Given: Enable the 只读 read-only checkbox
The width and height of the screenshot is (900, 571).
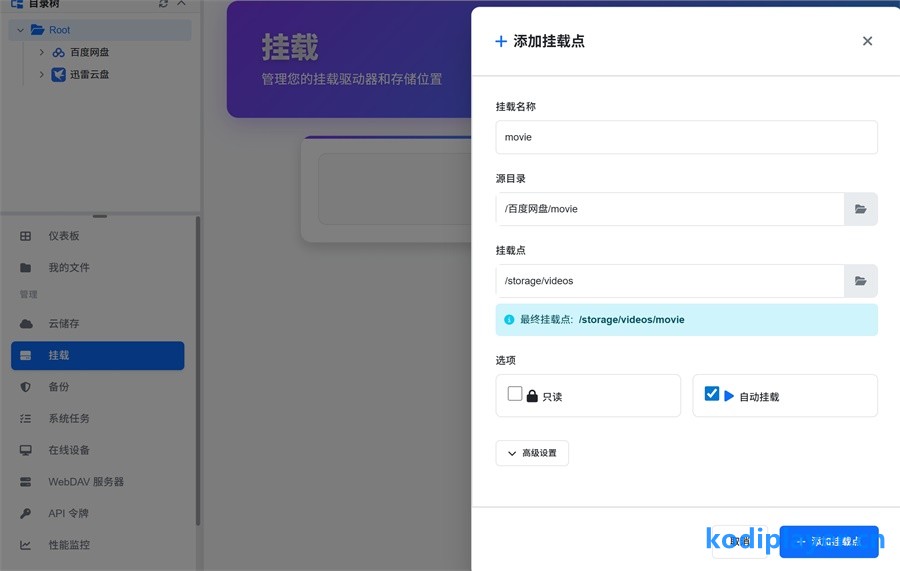Looking at the screenshot, I should (x=515, y=394).
